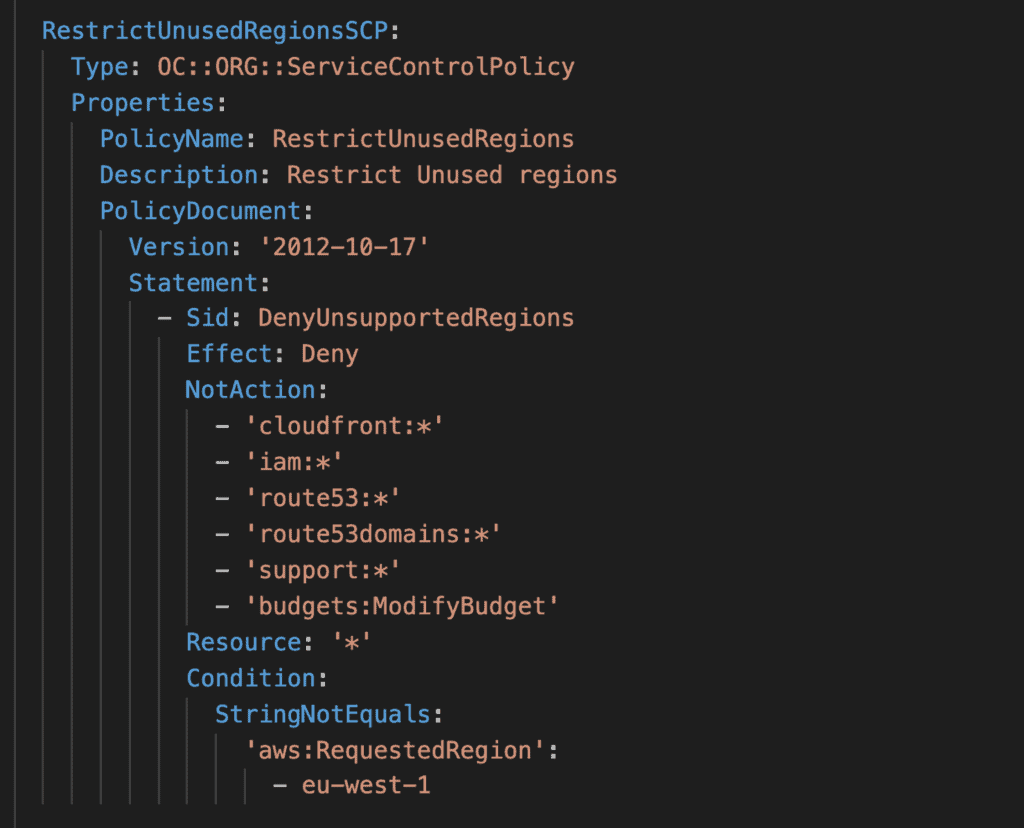Screen dimensions: 1024x828
Task: Click the PolicyDocument key
Action: [x=200, y=211]
